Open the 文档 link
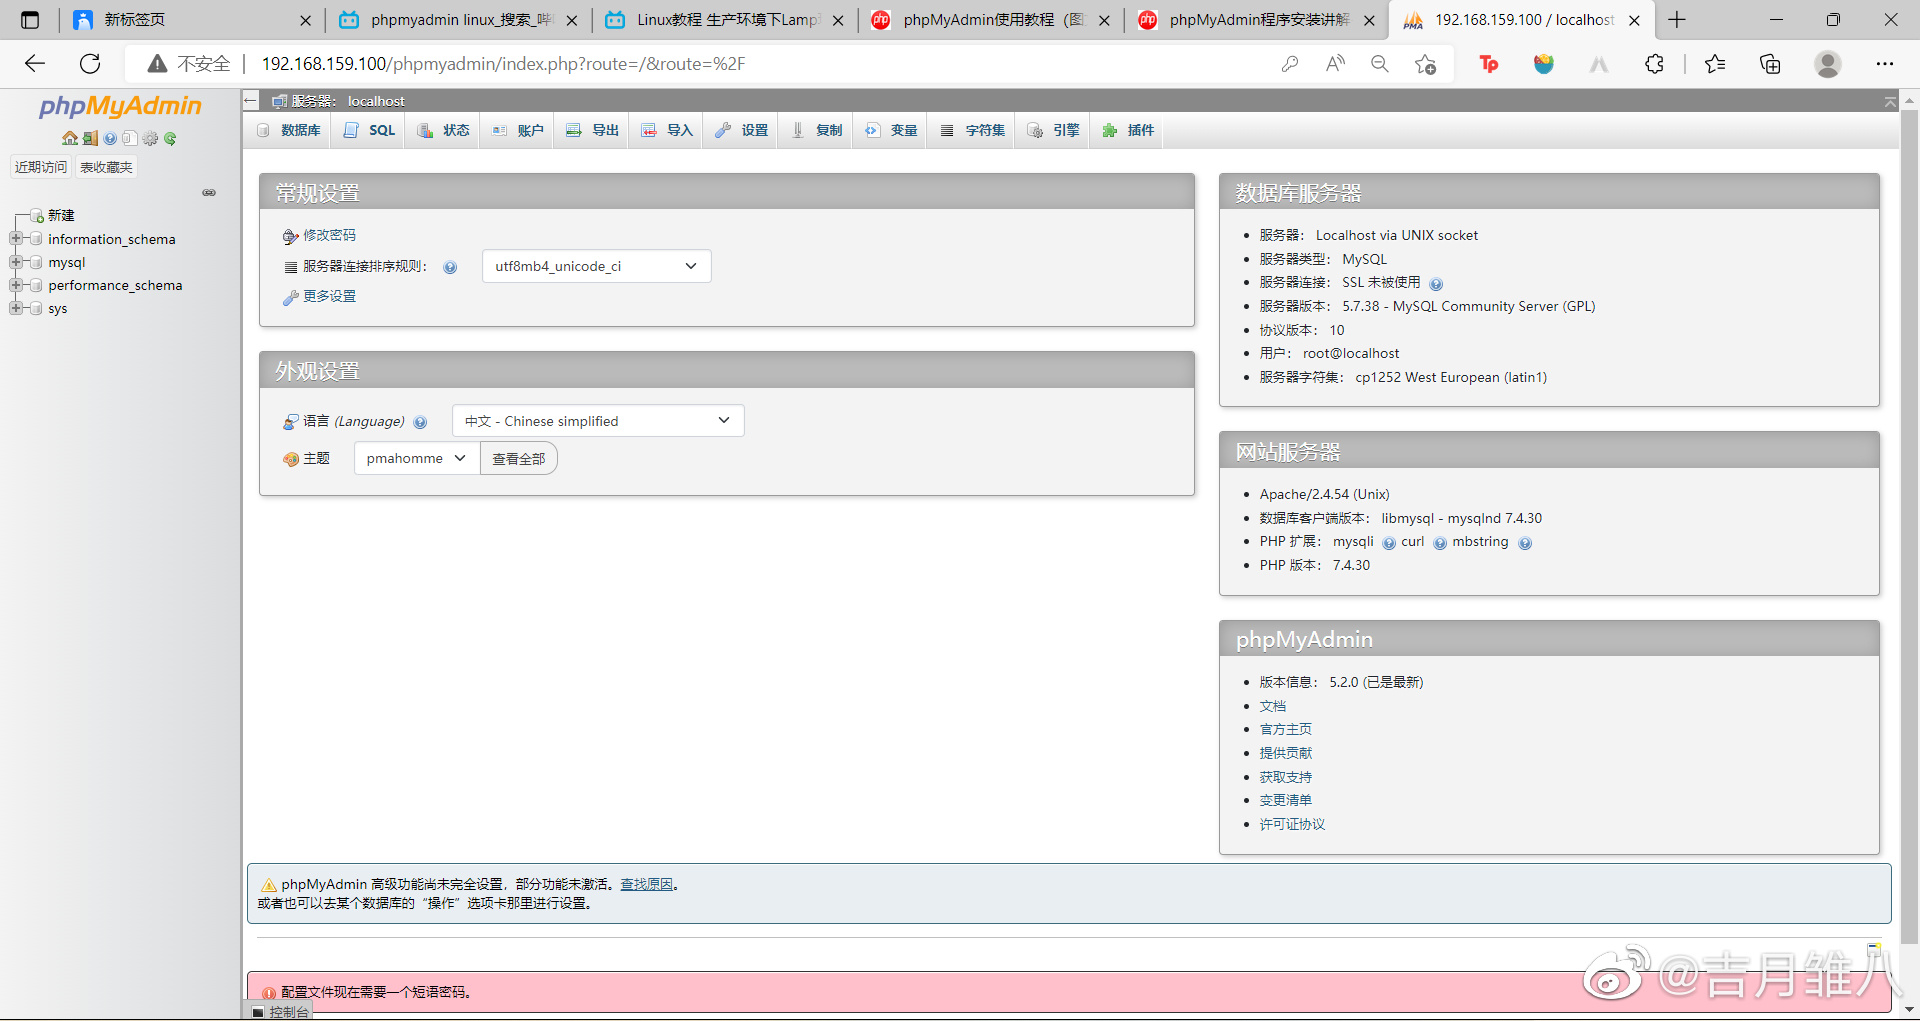The width and height of the screenshot is (1920, 1021). [x=1273, y=706]
